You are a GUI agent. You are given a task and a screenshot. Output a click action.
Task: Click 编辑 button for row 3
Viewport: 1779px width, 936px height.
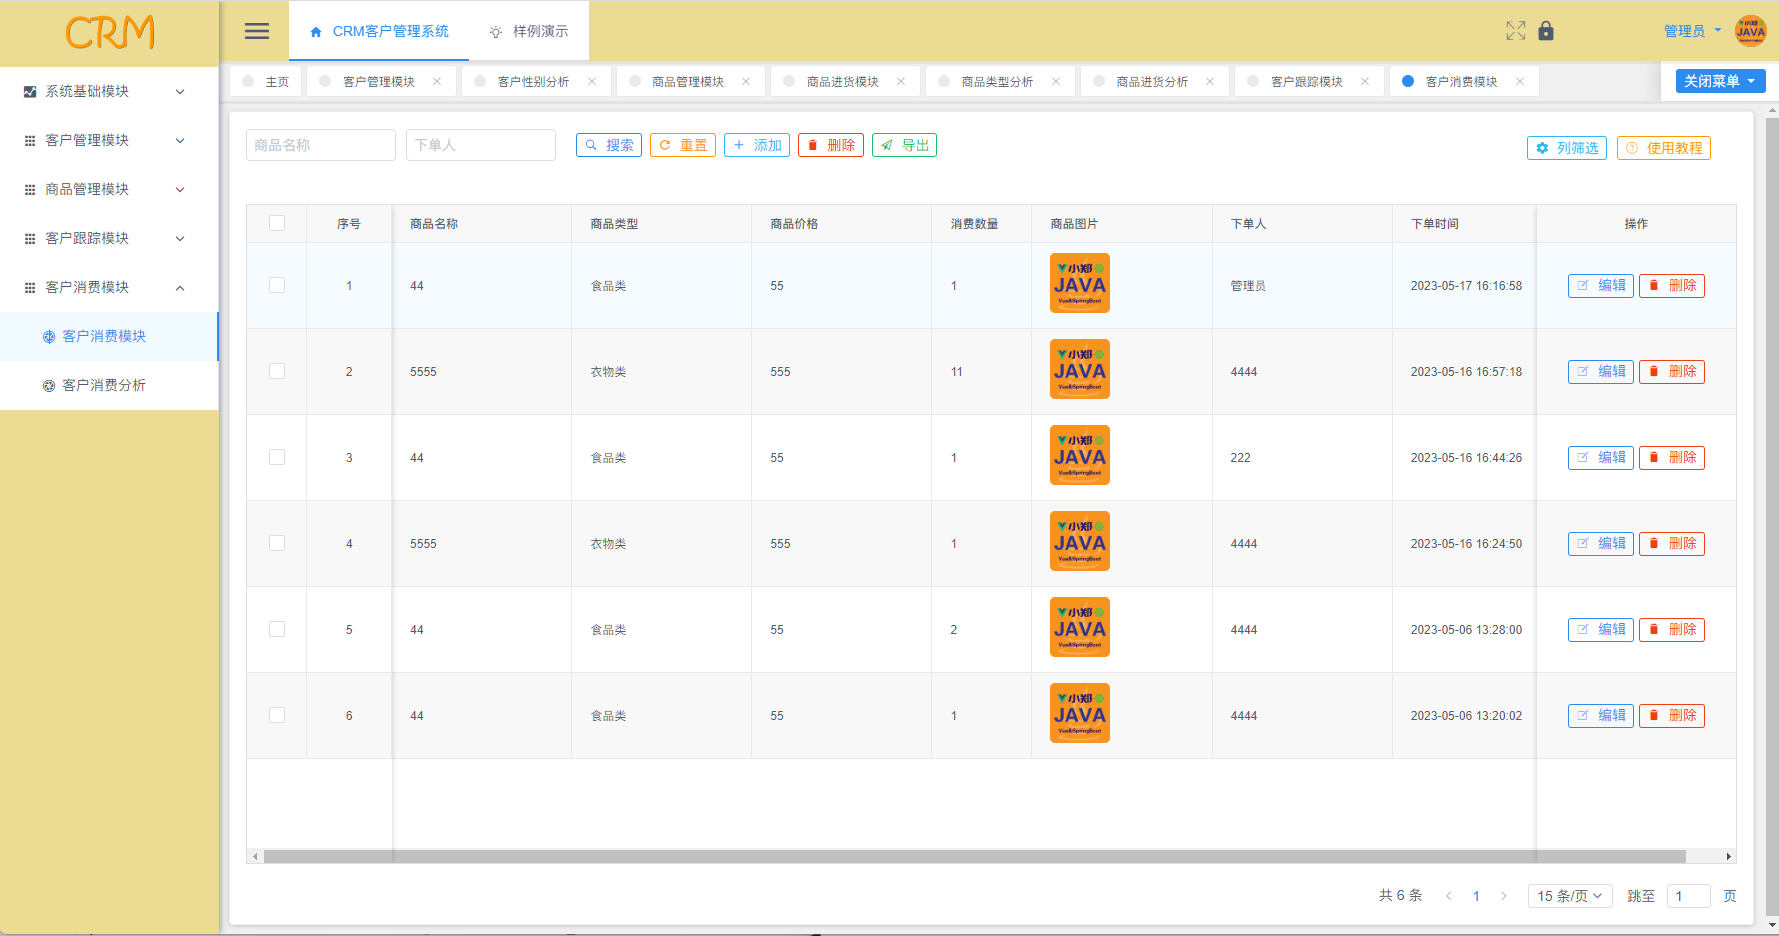click(x=1600, y=458)
